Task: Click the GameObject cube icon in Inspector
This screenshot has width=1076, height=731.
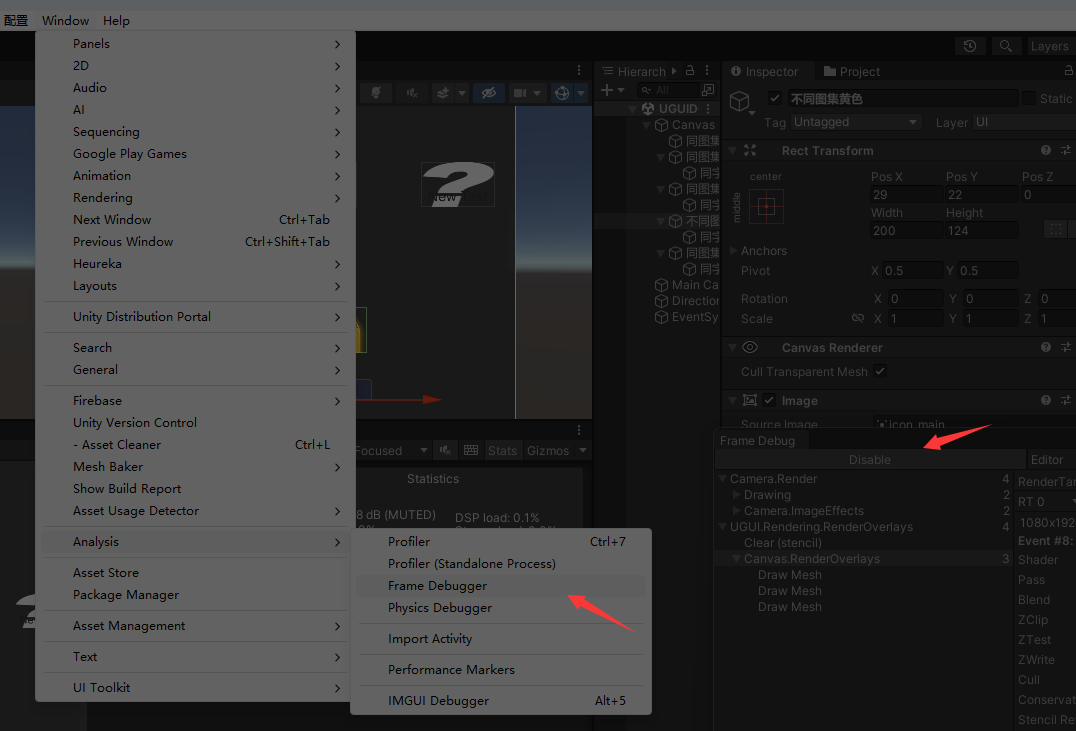Action: 740,102
